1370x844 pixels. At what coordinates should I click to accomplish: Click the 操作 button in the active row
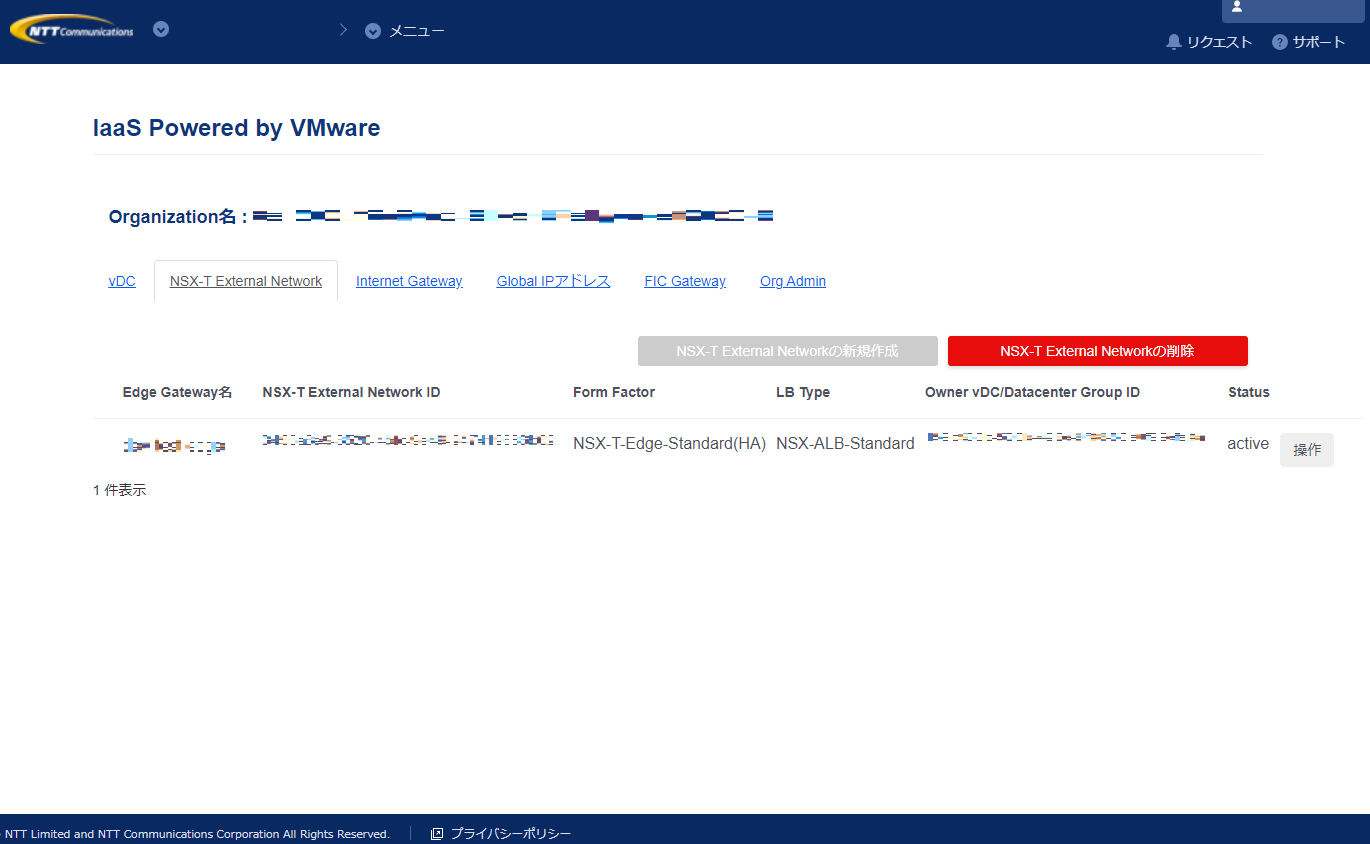click(x=1307, y=450)
